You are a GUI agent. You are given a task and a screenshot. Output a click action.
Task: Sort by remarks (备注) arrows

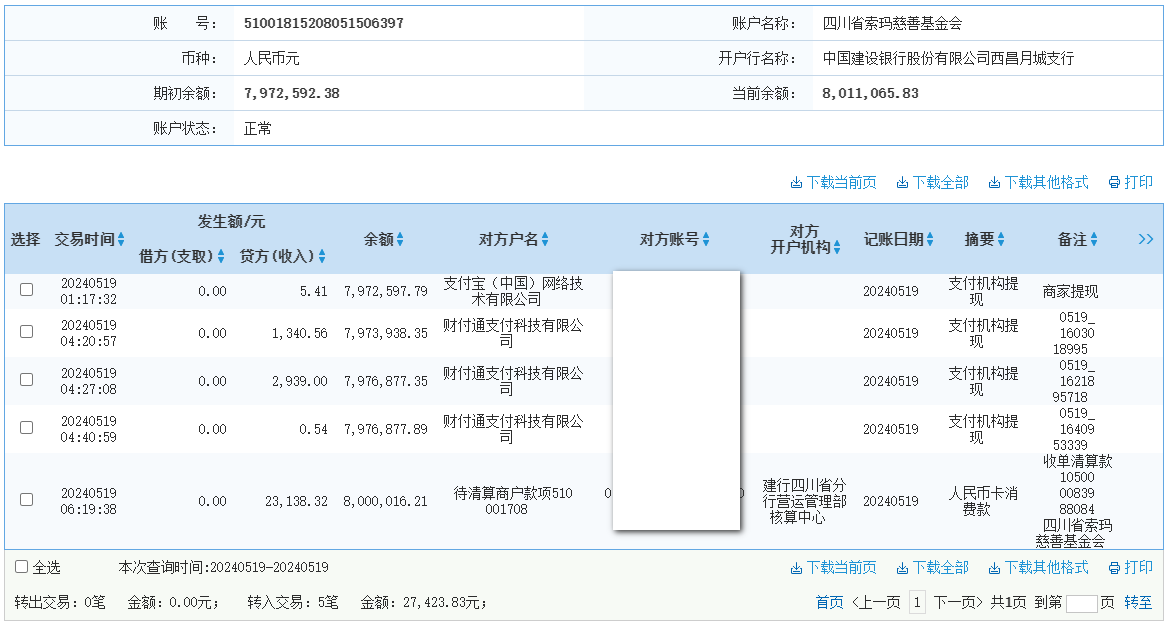1094,240
